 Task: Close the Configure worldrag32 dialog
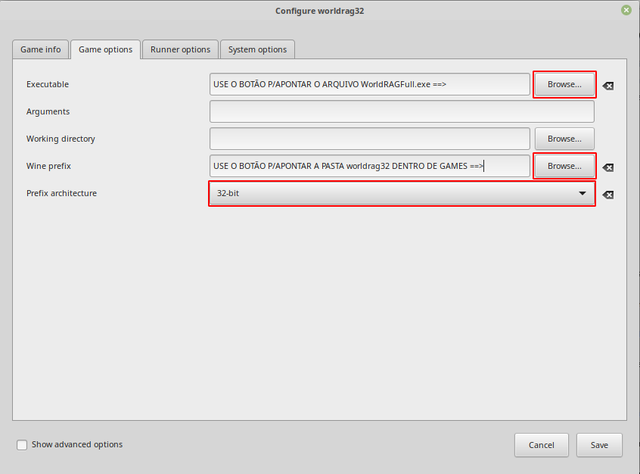[626, 10]
